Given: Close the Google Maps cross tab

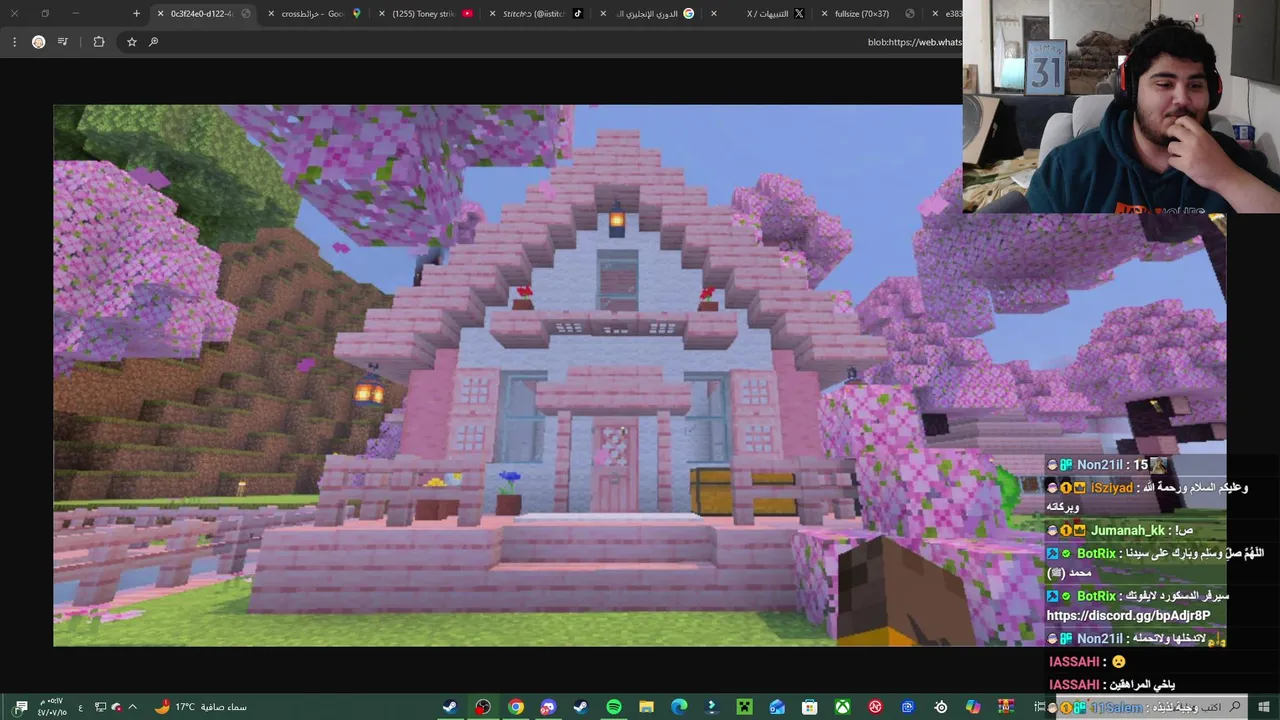Looking at the screenshot, I should (271, 14).
